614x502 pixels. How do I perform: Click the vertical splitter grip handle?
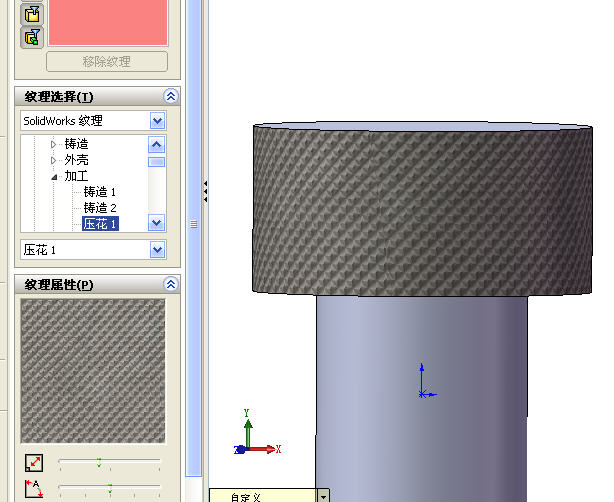tap(194, 224)
